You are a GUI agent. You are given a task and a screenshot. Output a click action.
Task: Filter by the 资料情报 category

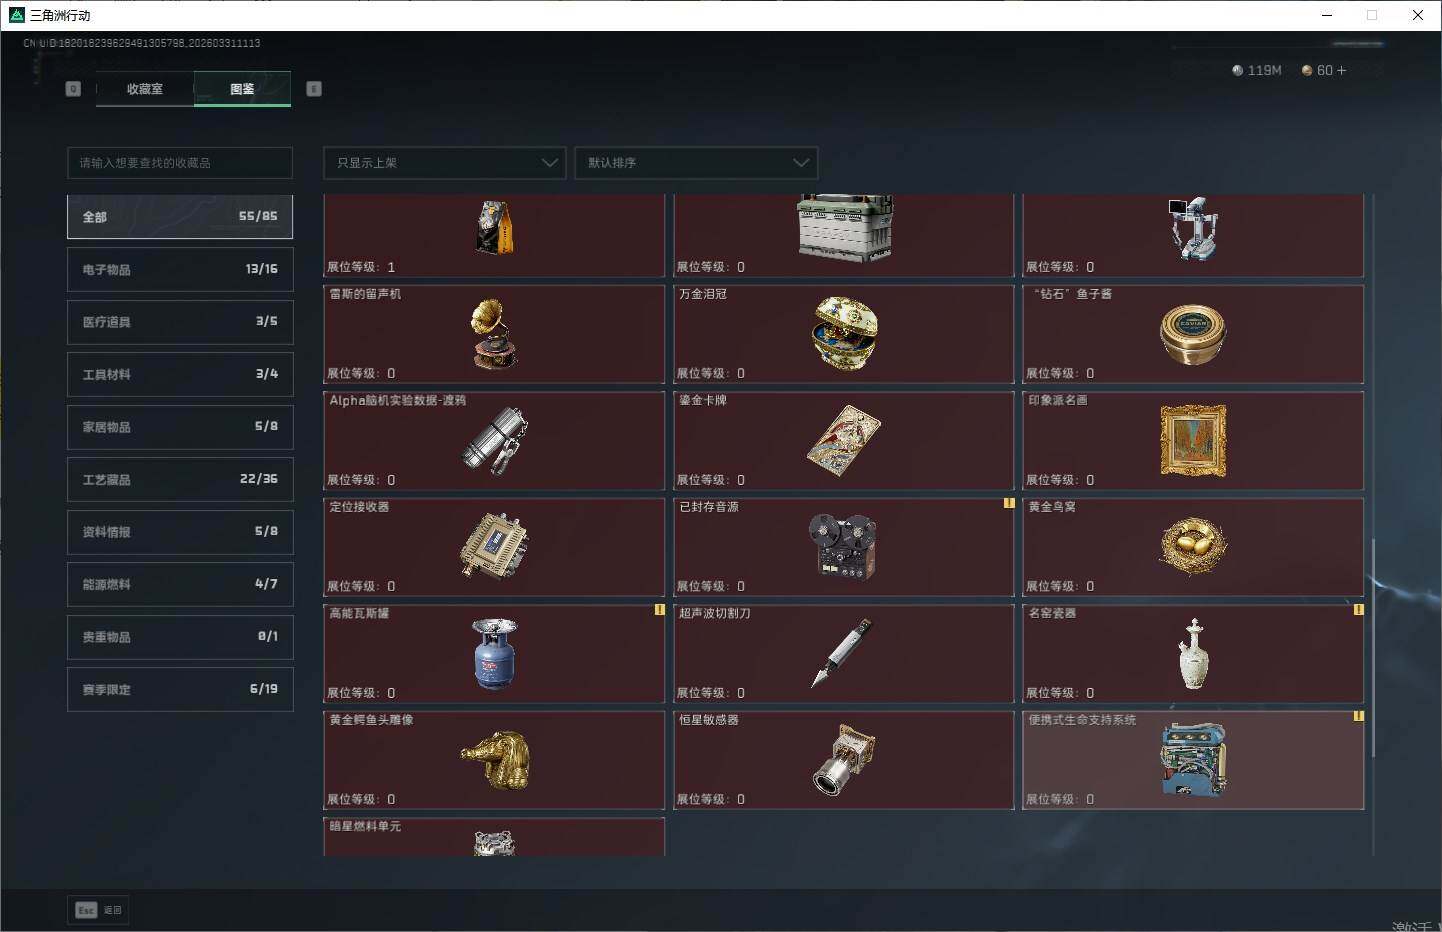click(x=180, y=532)
